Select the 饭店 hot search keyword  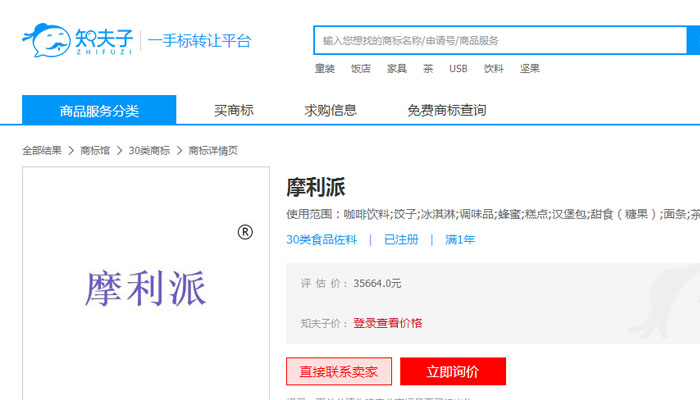point(361,69)
